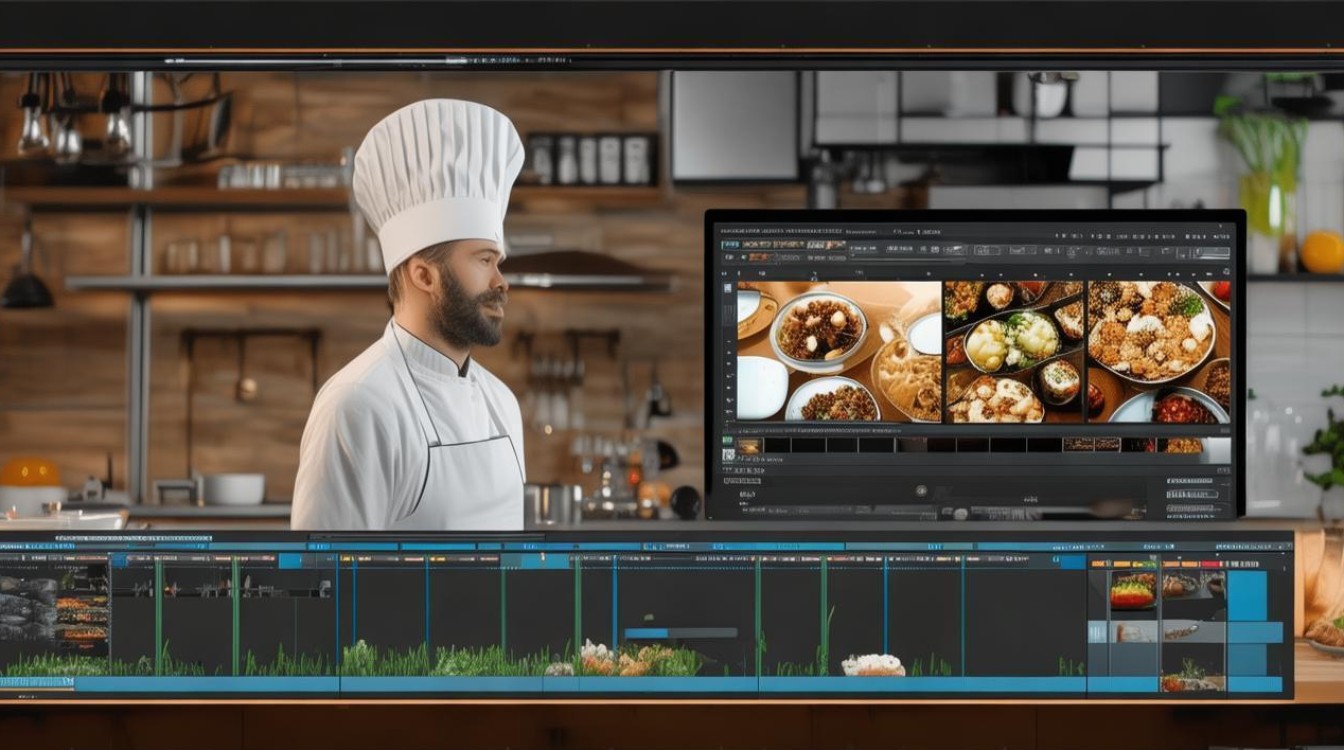Select the middle cauliflower dish preview image
1344x750 pixels.
(1014, 351)
